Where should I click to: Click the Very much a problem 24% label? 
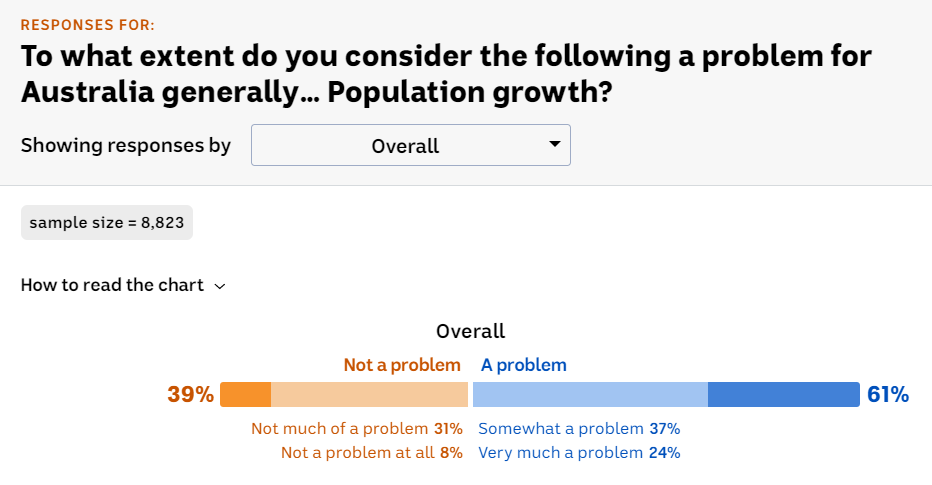[x=579, y=452]
